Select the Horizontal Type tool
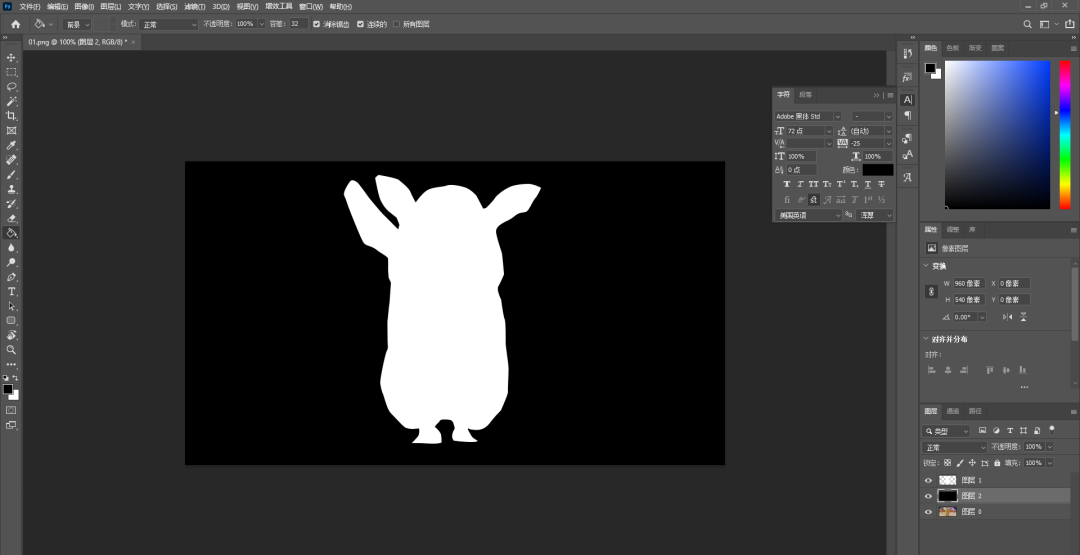The height and width of the screenshot is (555, 1080). (x=11, y=291)
